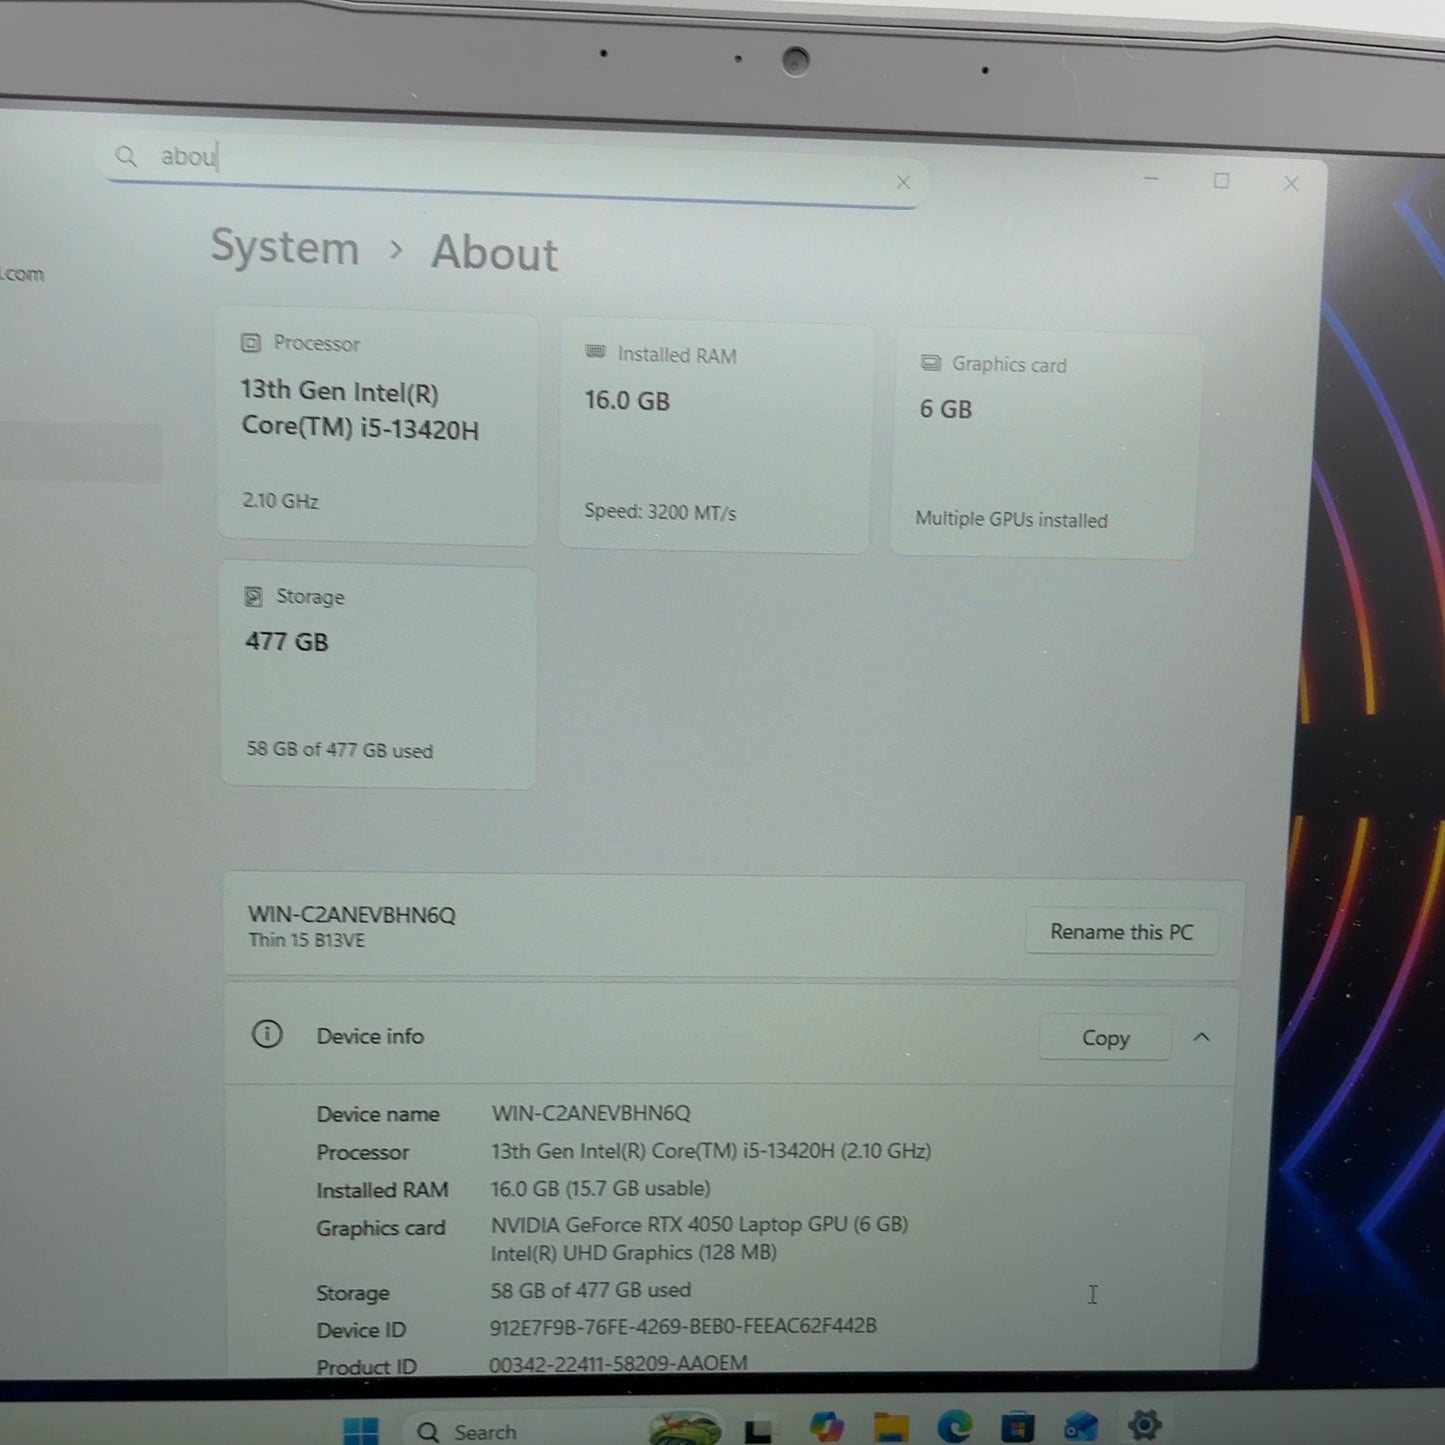The image size is (1445, 1445).
Task: Clear the Settings search text
Action: 903,182
